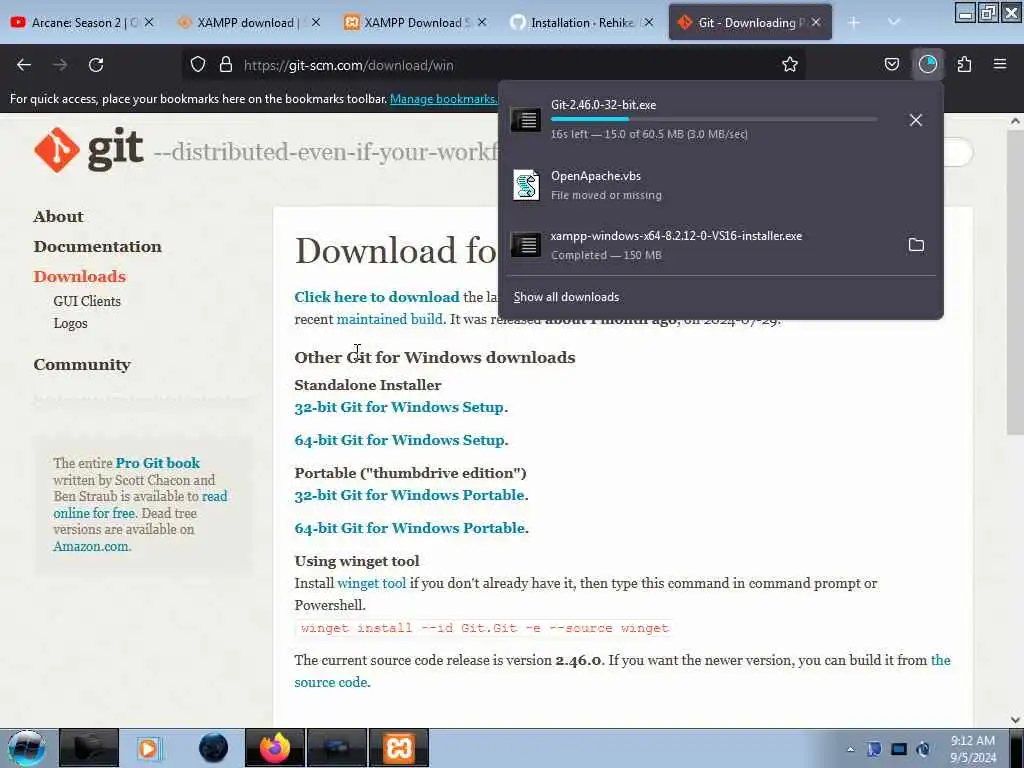Download 64-bit Git for Windows Setup

click(399, 440)
